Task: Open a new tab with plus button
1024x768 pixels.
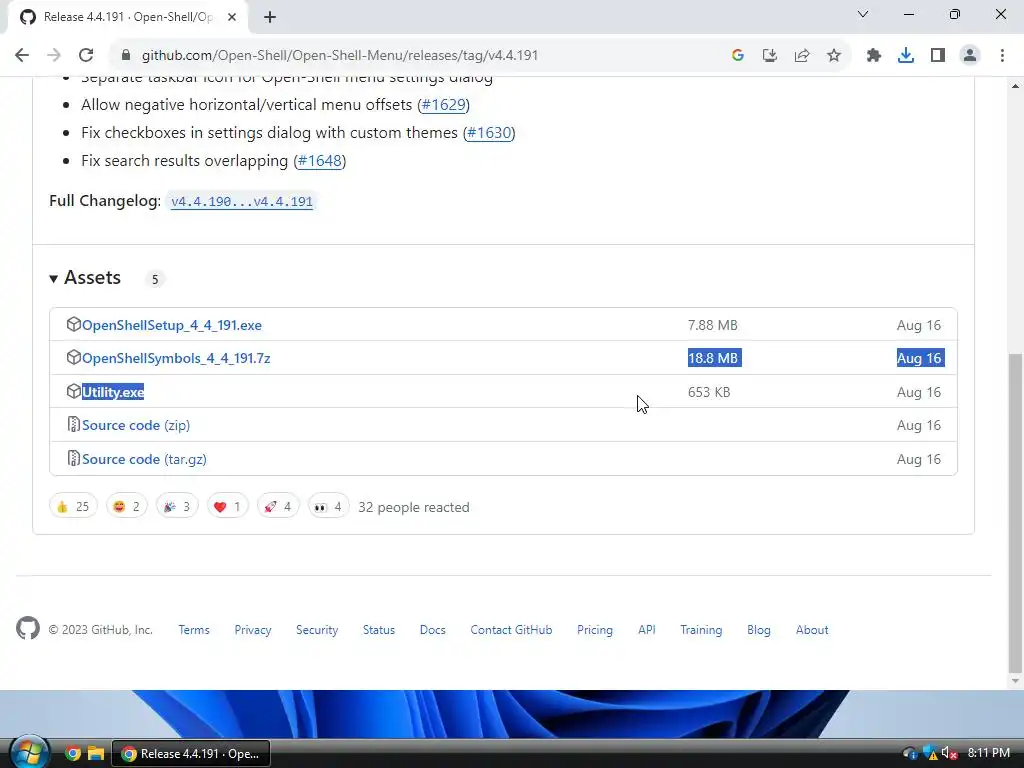Action: click(270, 17)
